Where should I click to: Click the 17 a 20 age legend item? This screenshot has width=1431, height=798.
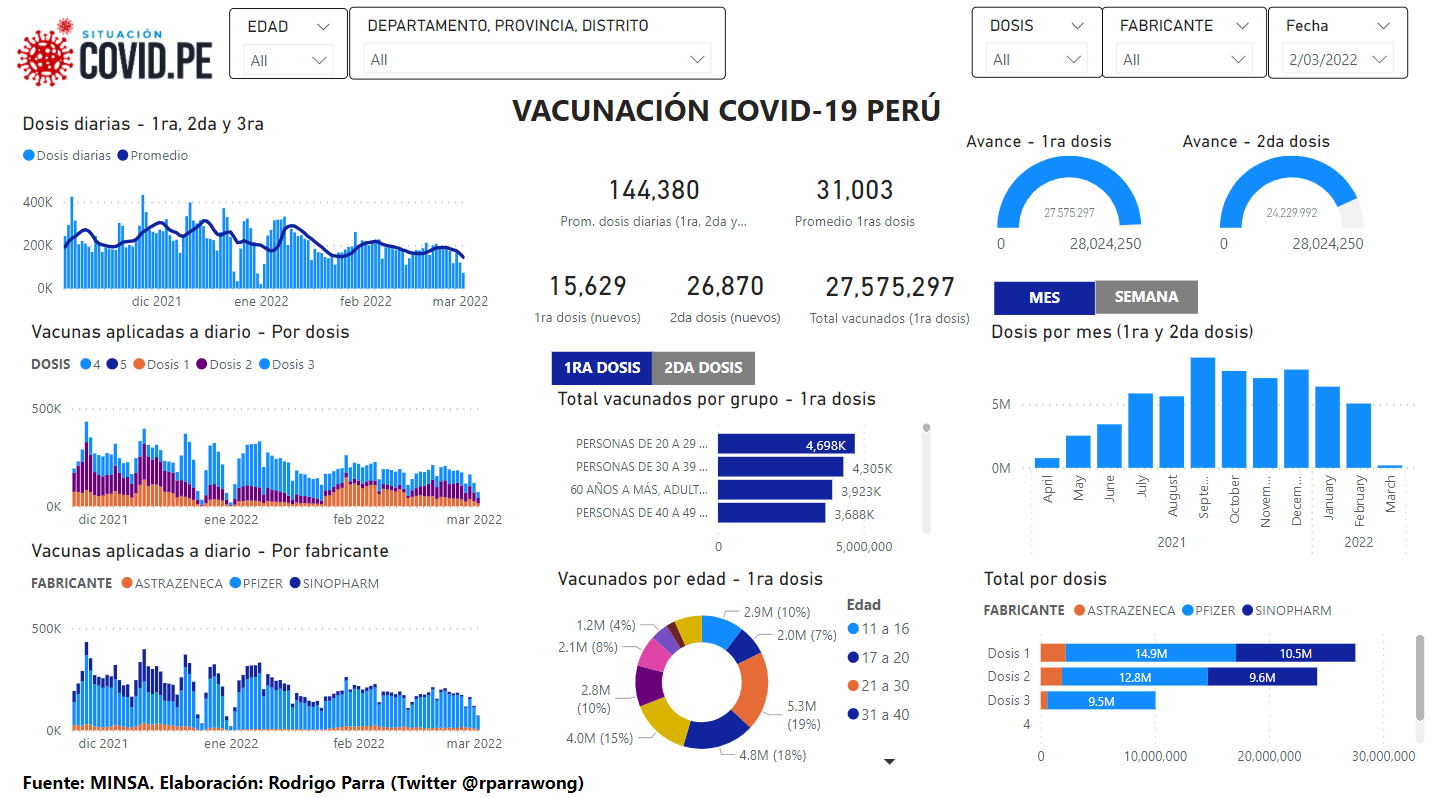(878, 658)
